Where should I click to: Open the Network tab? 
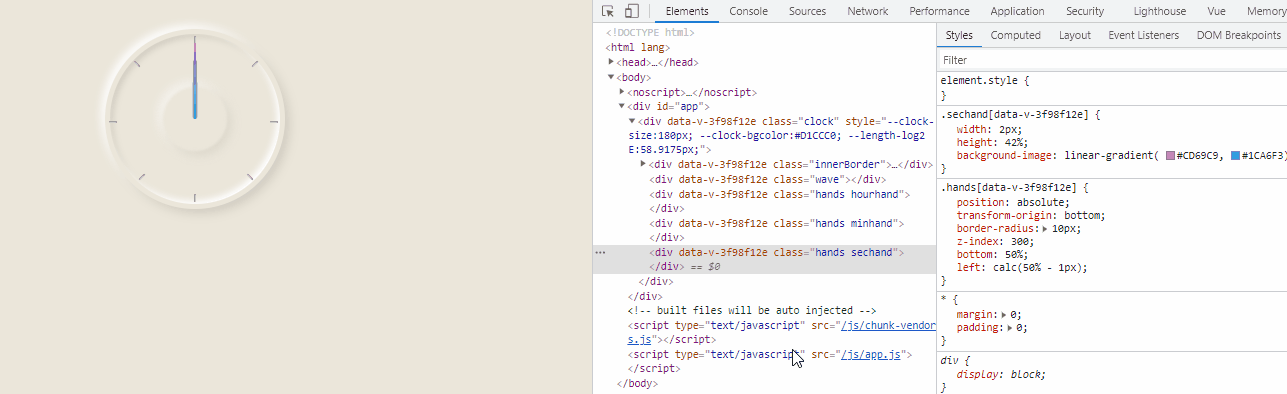(867, 11)
